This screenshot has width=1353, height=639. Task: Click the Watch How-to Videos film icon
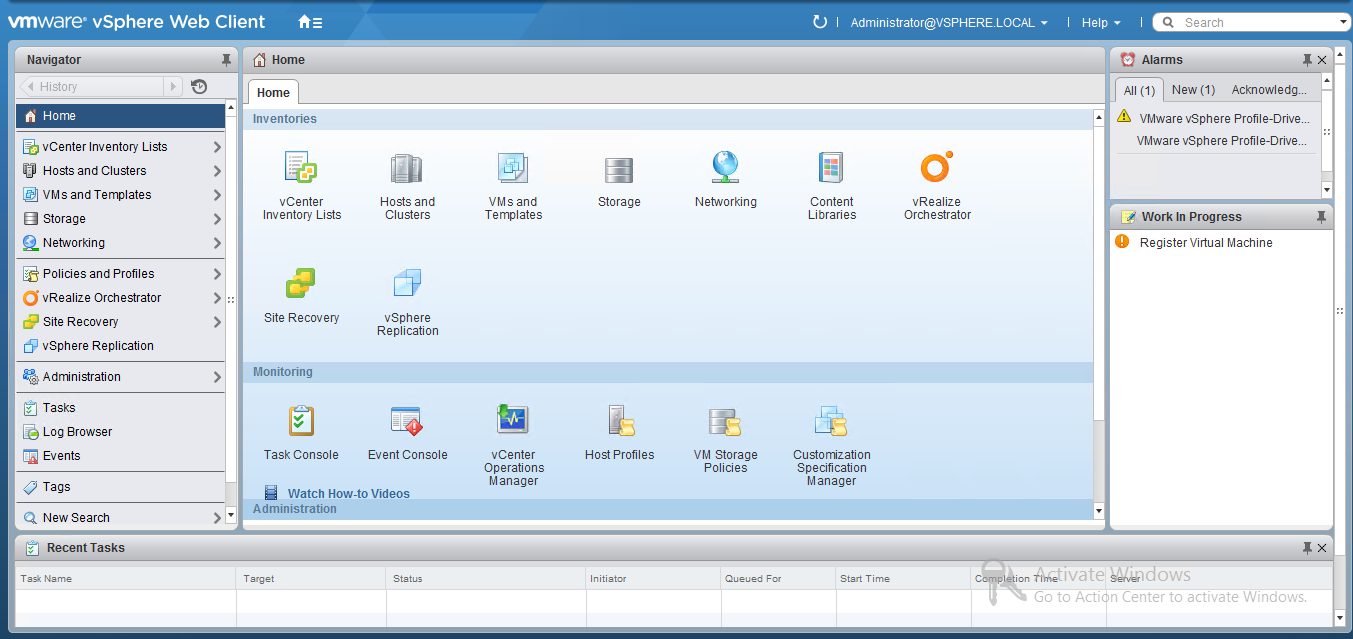click(x=270, y=493)
